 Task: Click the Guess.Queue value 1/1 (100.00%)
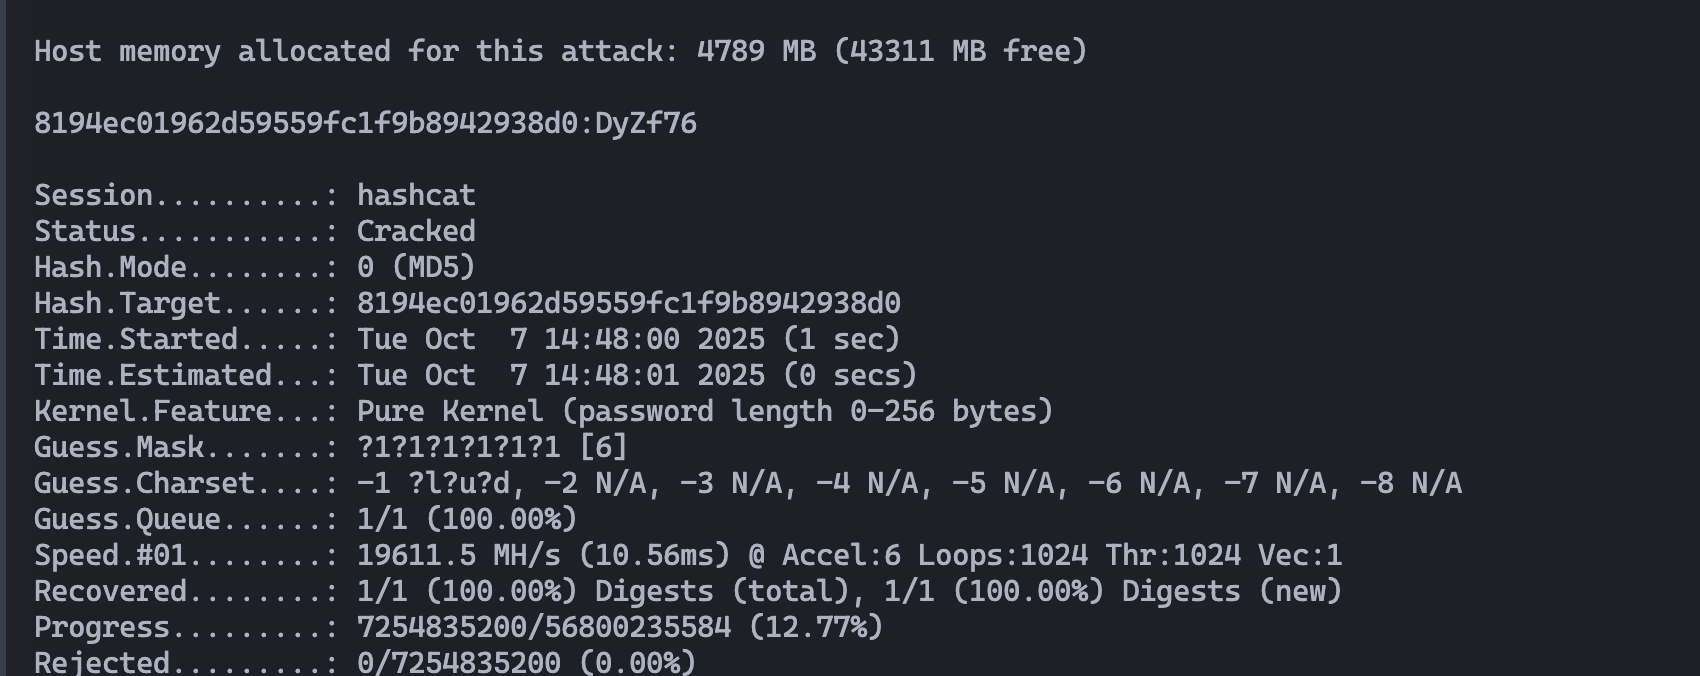coord(467,519)
